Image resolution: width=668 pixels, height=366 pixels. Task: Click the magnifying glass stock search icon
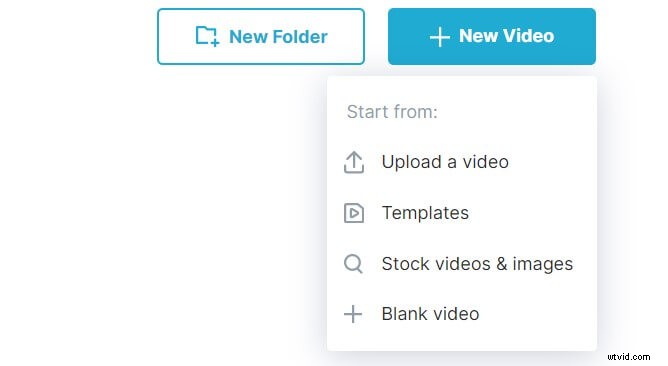(x=353, y=264)
